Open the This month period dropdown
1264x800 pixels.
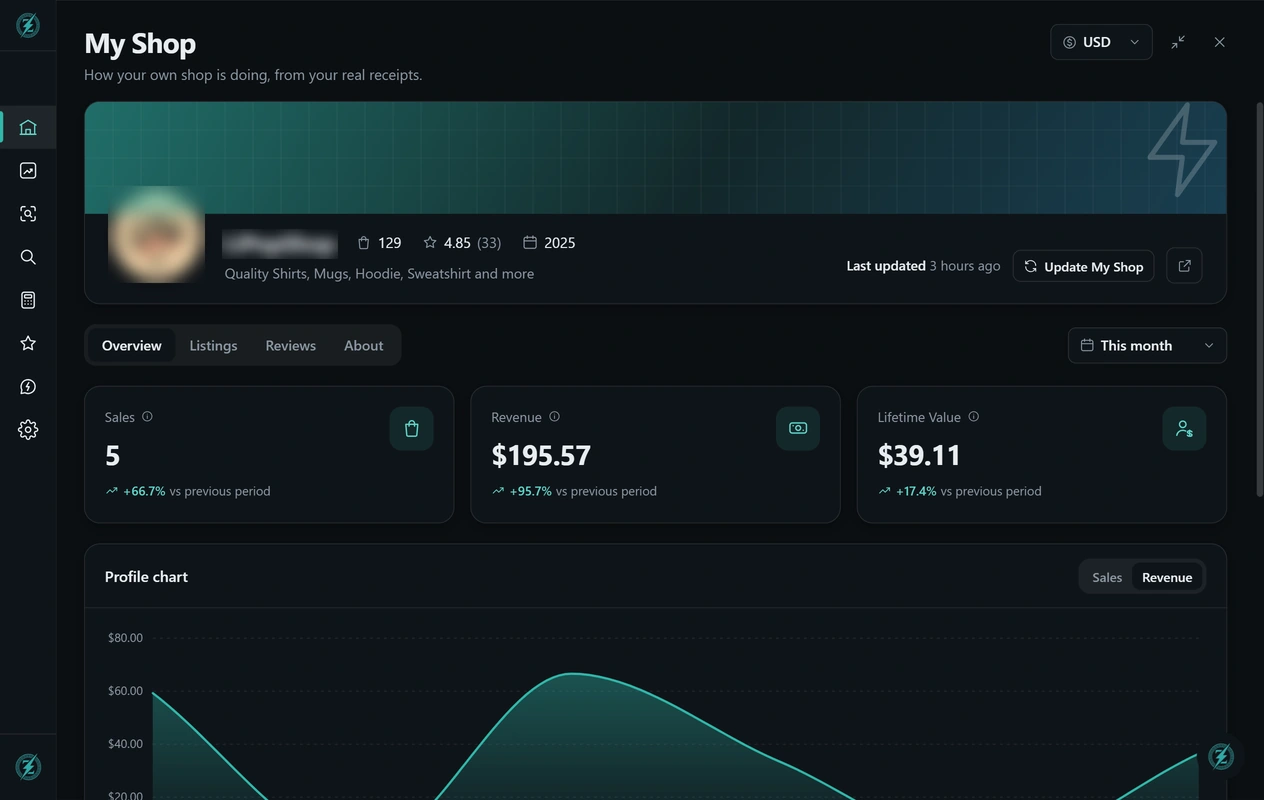[1147, 345]
